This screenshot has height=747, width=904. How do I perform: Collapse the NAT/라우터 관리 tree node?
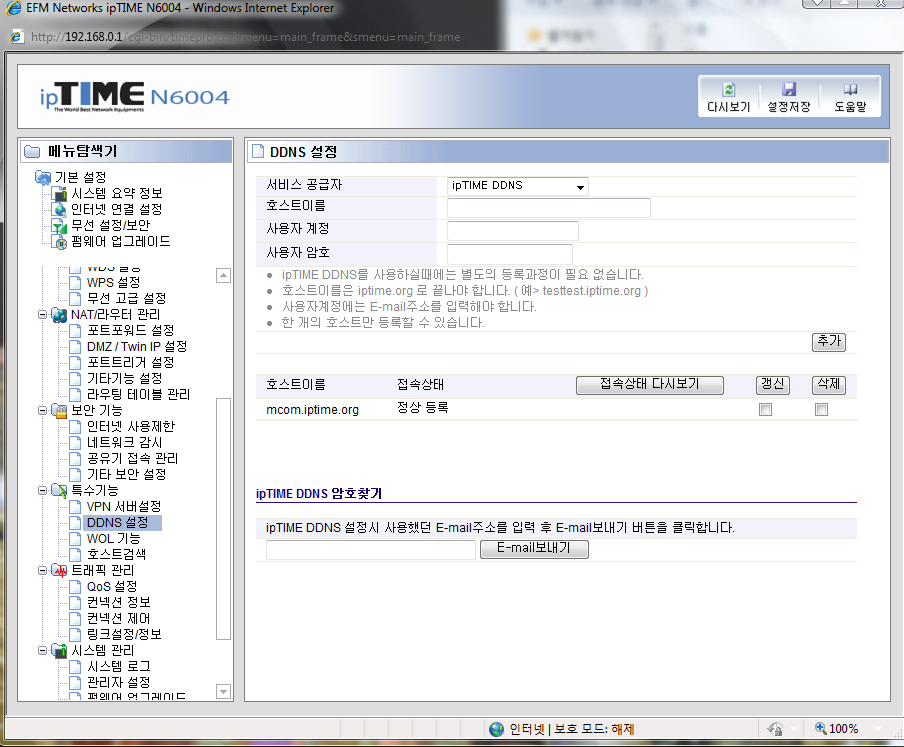pyautogui.click(x=43, y=315)
